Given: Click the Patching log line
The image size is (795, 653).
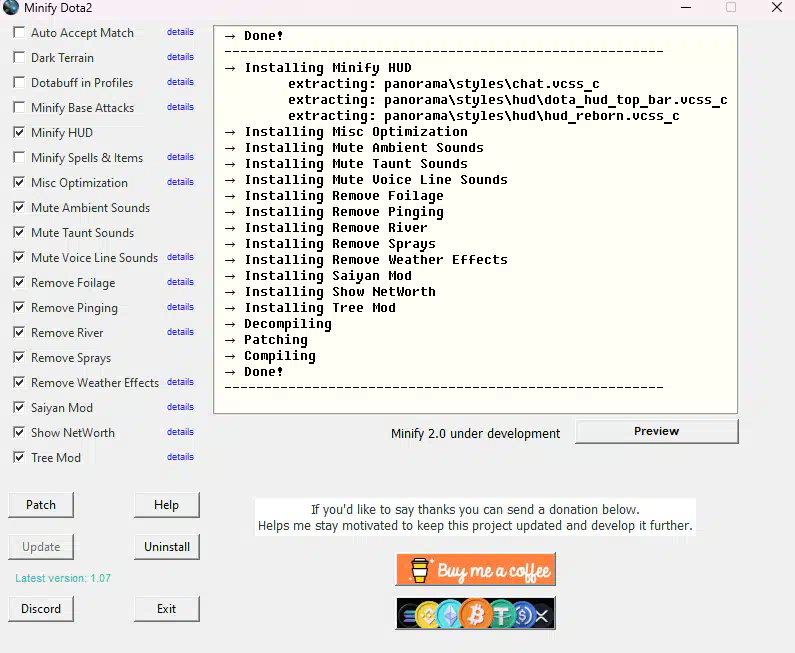Looking at the screenshot, I should [x=266, y=340].
